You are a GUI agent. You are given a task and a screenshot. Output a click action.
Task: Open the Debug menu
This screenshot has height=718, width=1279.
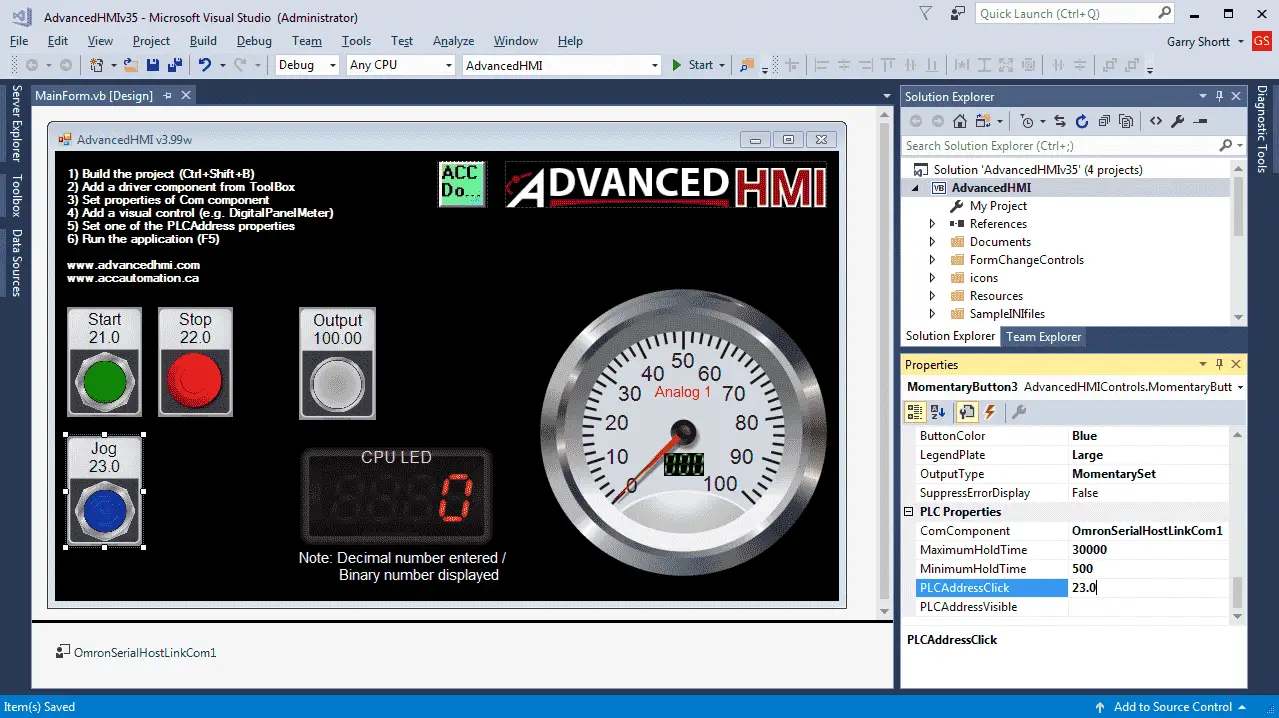click(254, 41)
